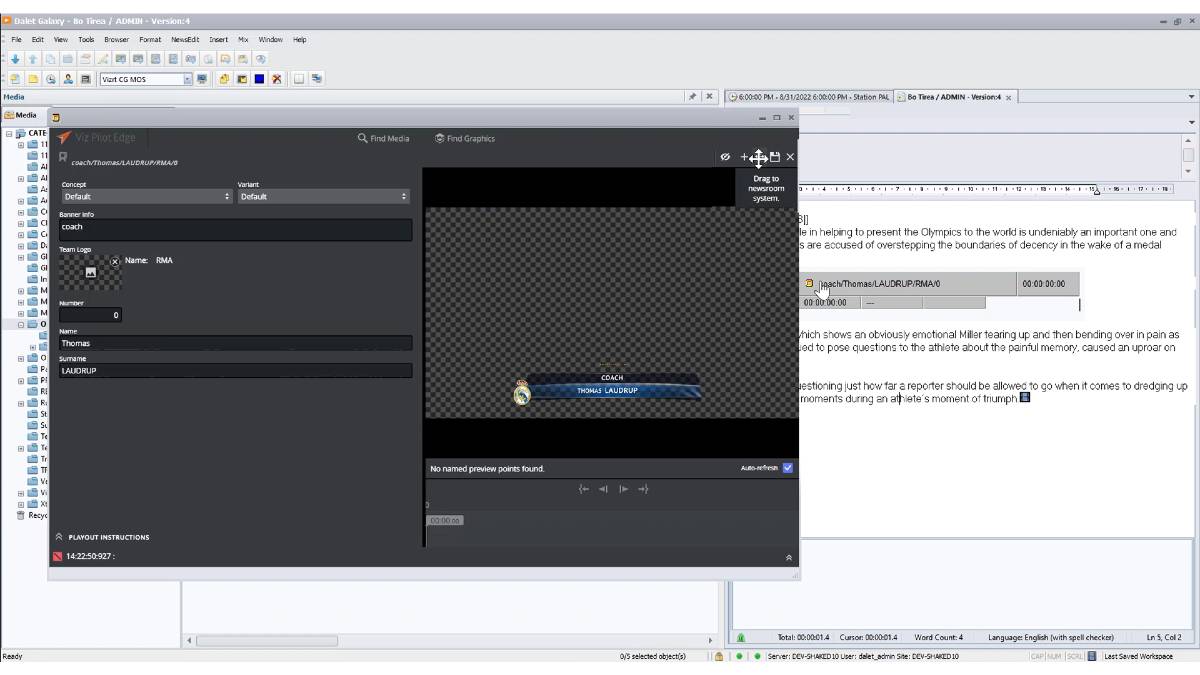Collapse the CATE root tree node
The image size is (1200, 675).
click(9, 133)
